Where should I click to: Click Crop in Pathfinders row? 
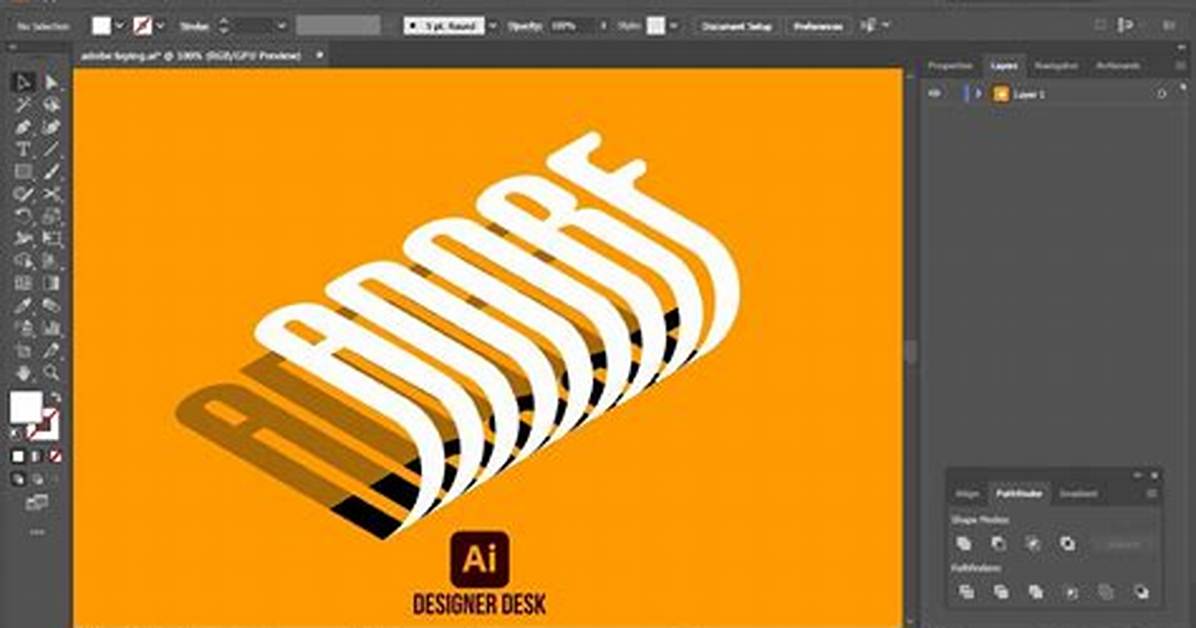click(x=1071, y=592)
